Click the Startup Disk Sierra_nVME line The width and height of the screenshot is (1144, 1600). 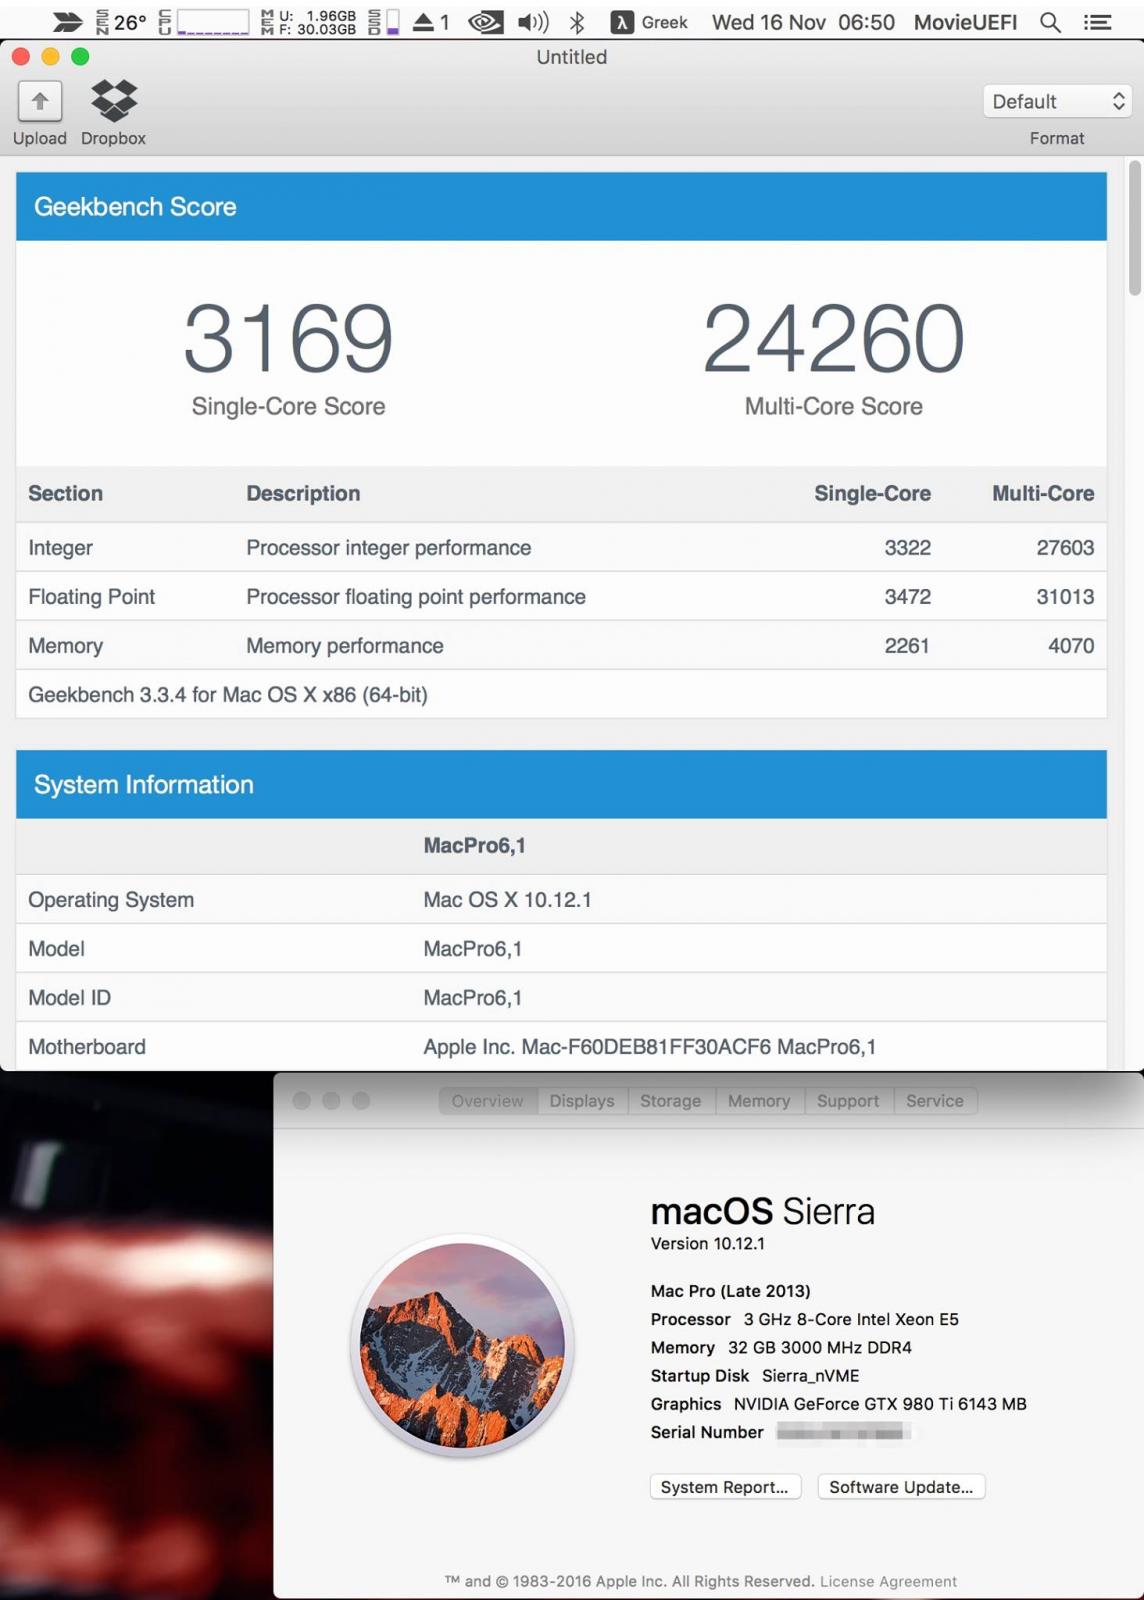click(x=755, y=1376)
